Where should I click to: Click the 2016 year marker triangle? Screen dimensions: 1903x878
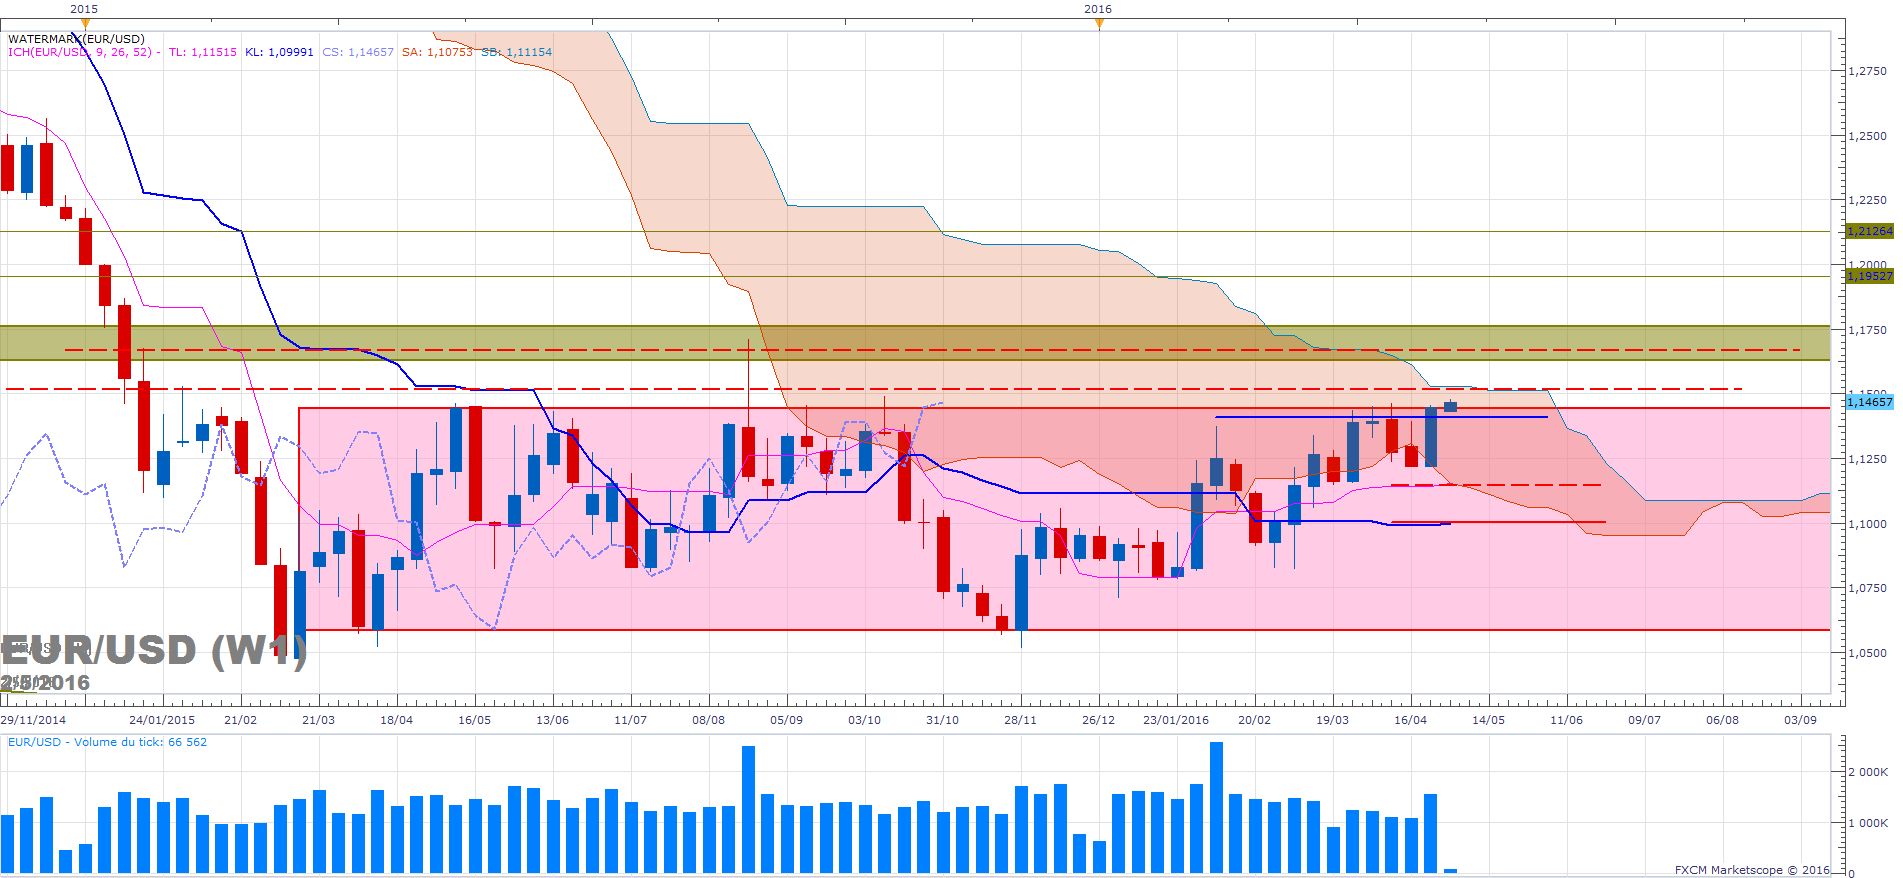coord(1099,23)
